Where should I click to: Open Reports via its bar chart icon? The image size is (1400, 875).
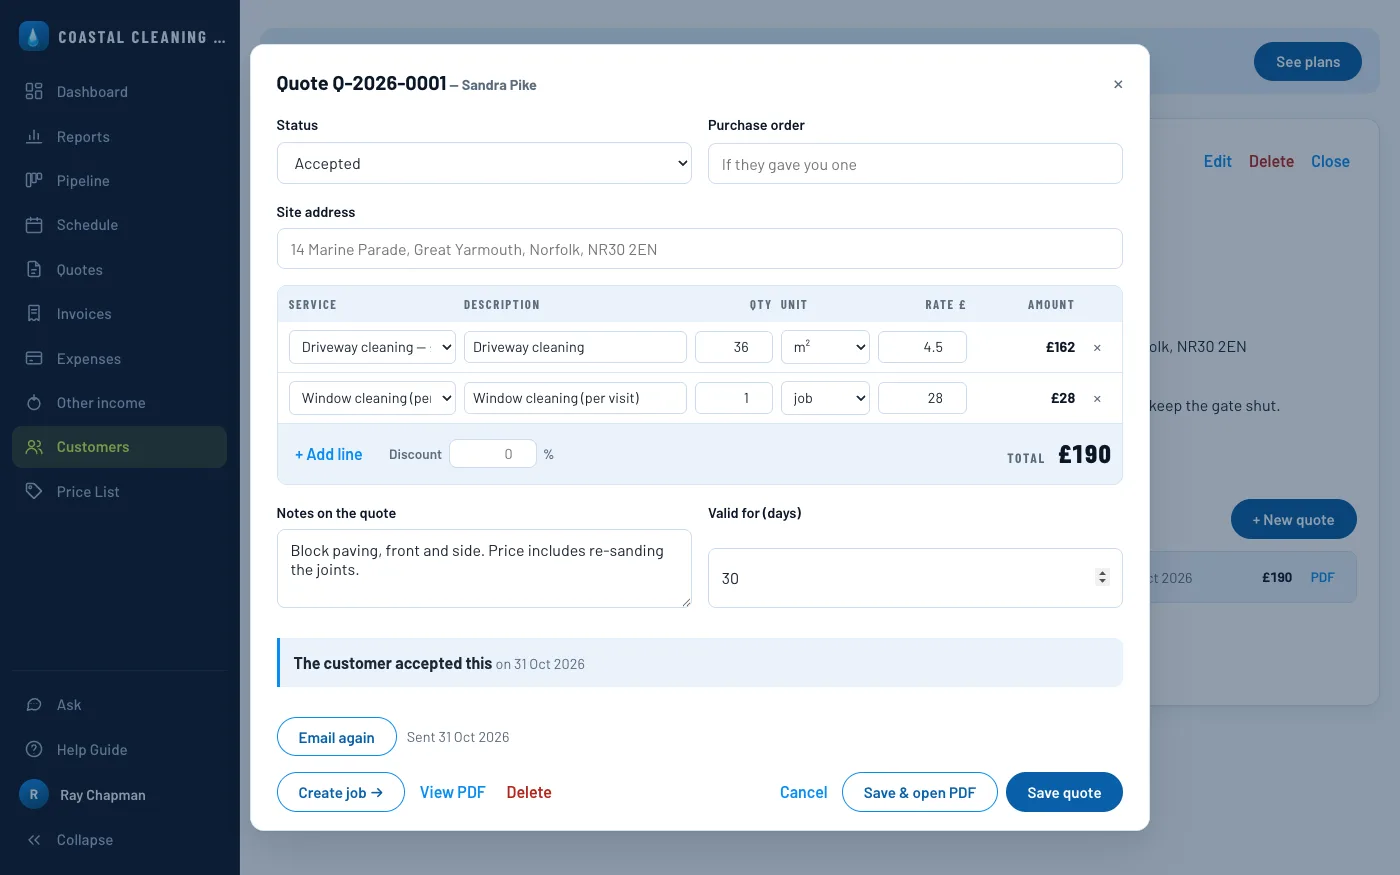click(x=34, y=136)
